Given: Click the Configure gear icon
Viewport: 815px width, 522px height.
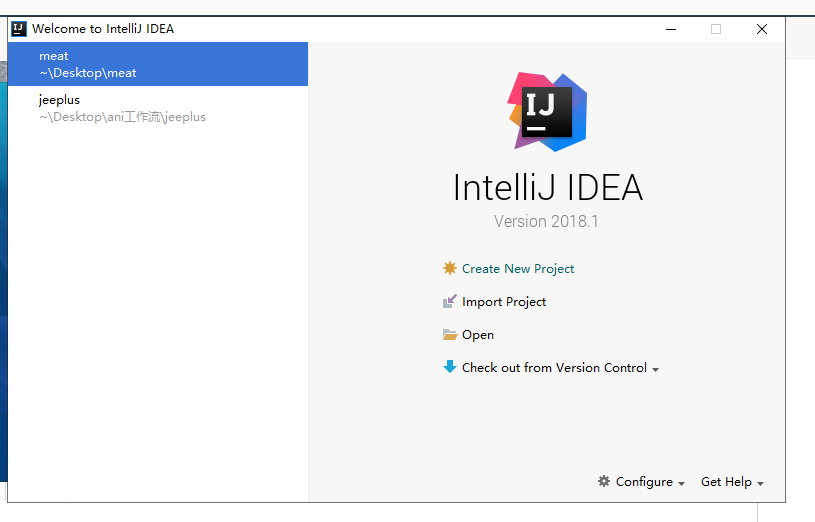Looking at the screenshot, I should (604, 481).
